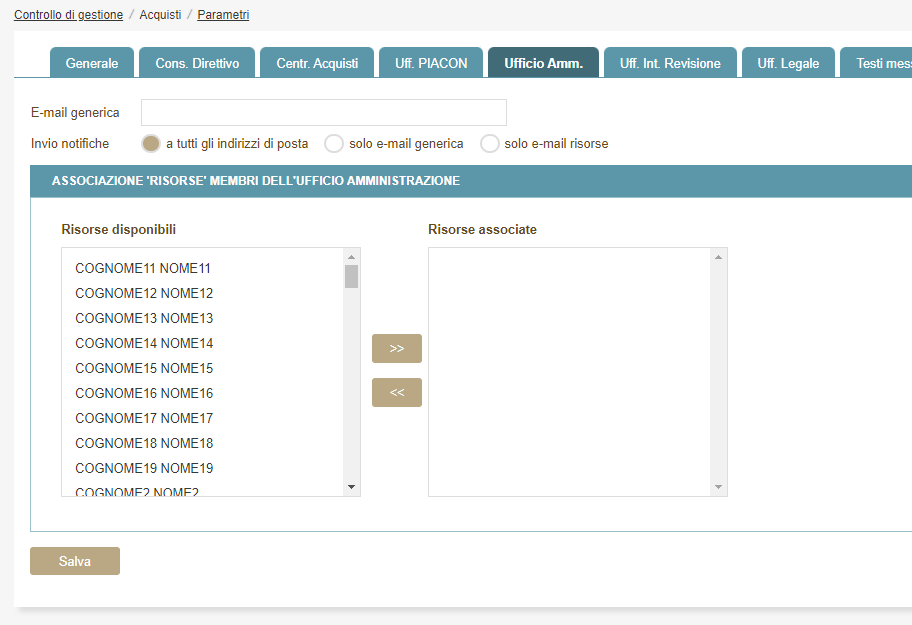Select 'a tutti gli indirizzi di posta' option

click(x=151, y=143)
